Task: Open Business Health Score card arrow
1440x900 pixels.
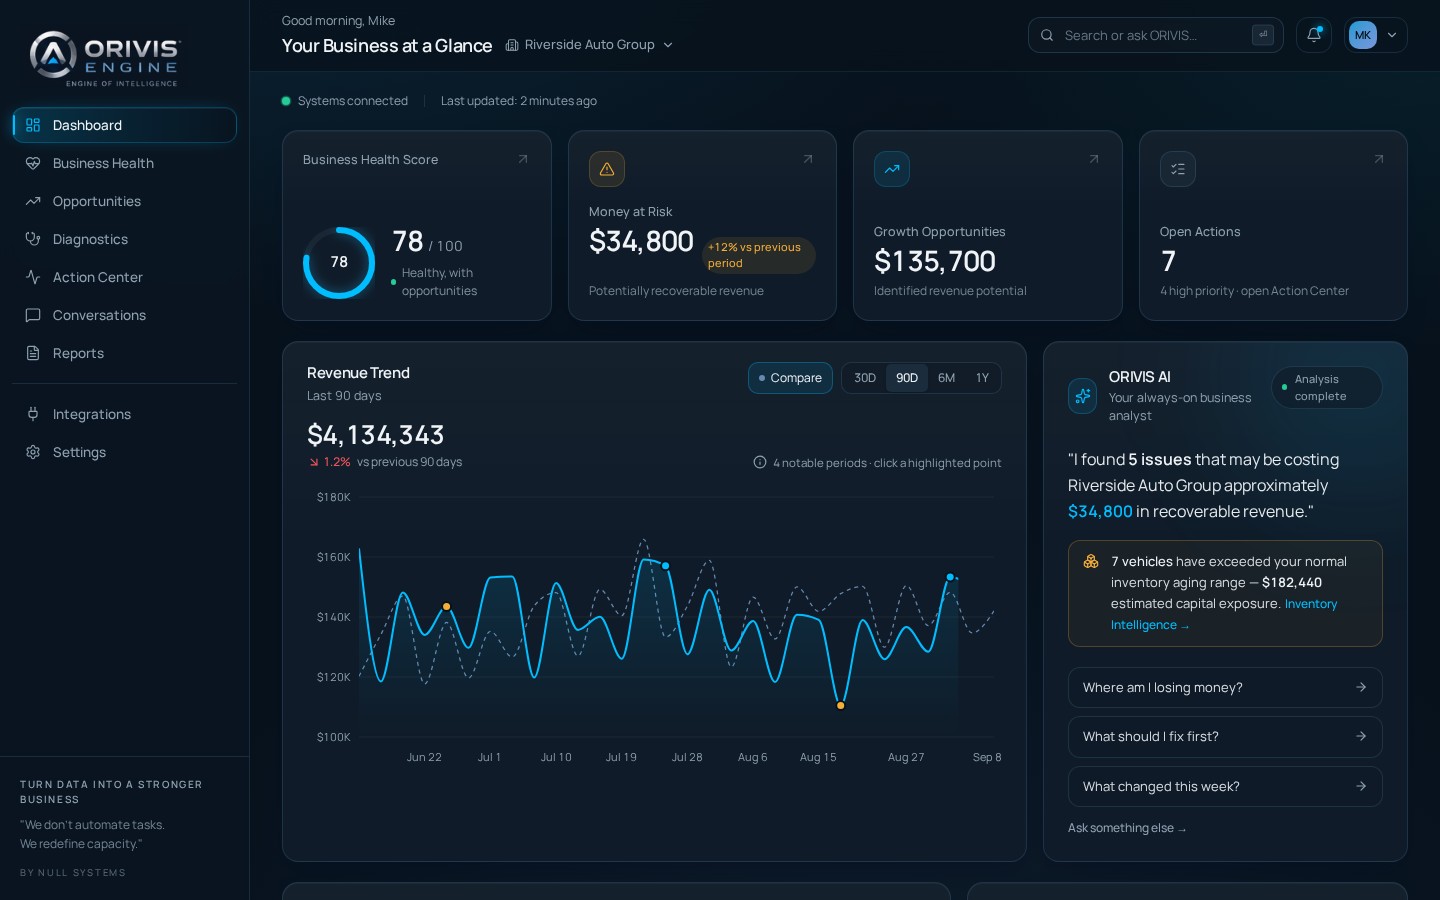Action: tap(523, 159)
